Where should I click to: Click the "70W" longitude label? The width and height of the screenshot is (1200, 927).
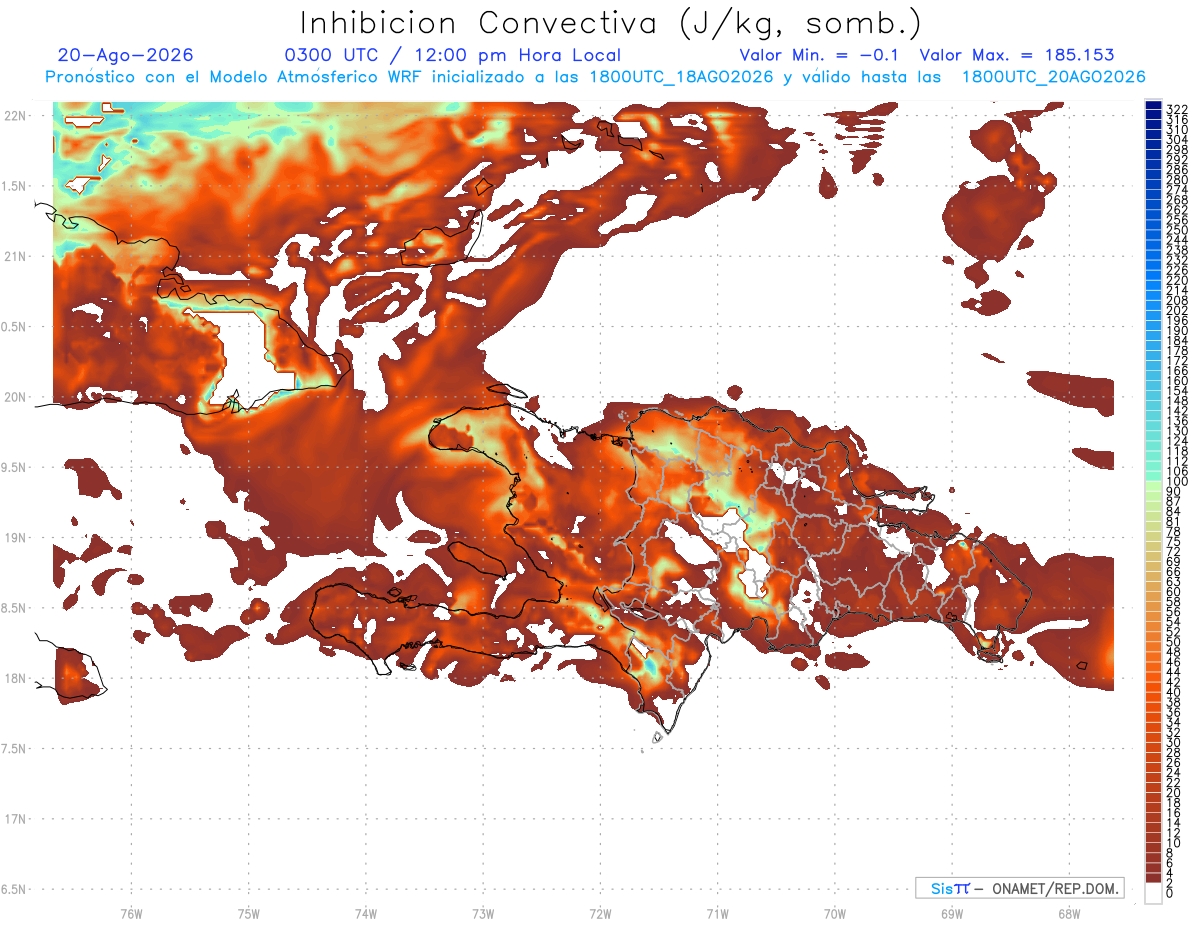[x=834, y=913]
